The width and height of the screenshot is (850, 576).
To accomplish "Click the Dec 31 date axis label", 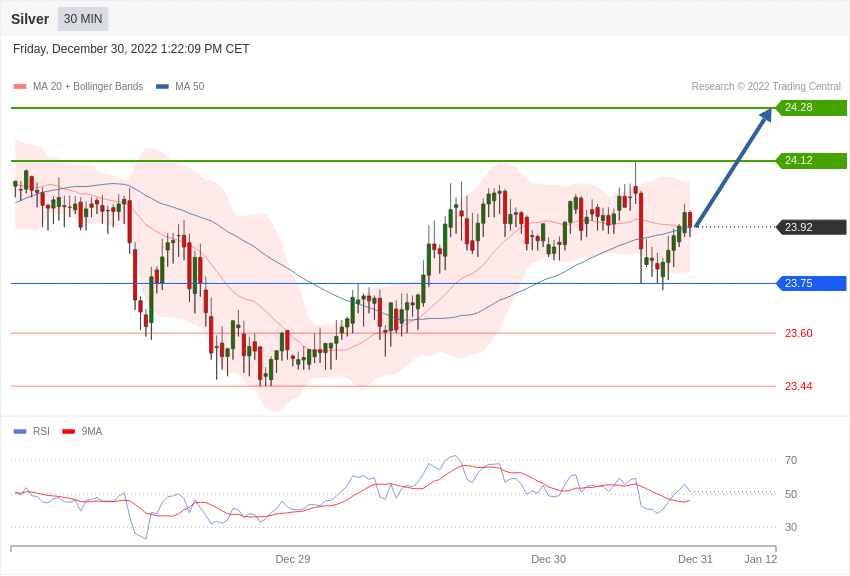I will coord(696,559).
